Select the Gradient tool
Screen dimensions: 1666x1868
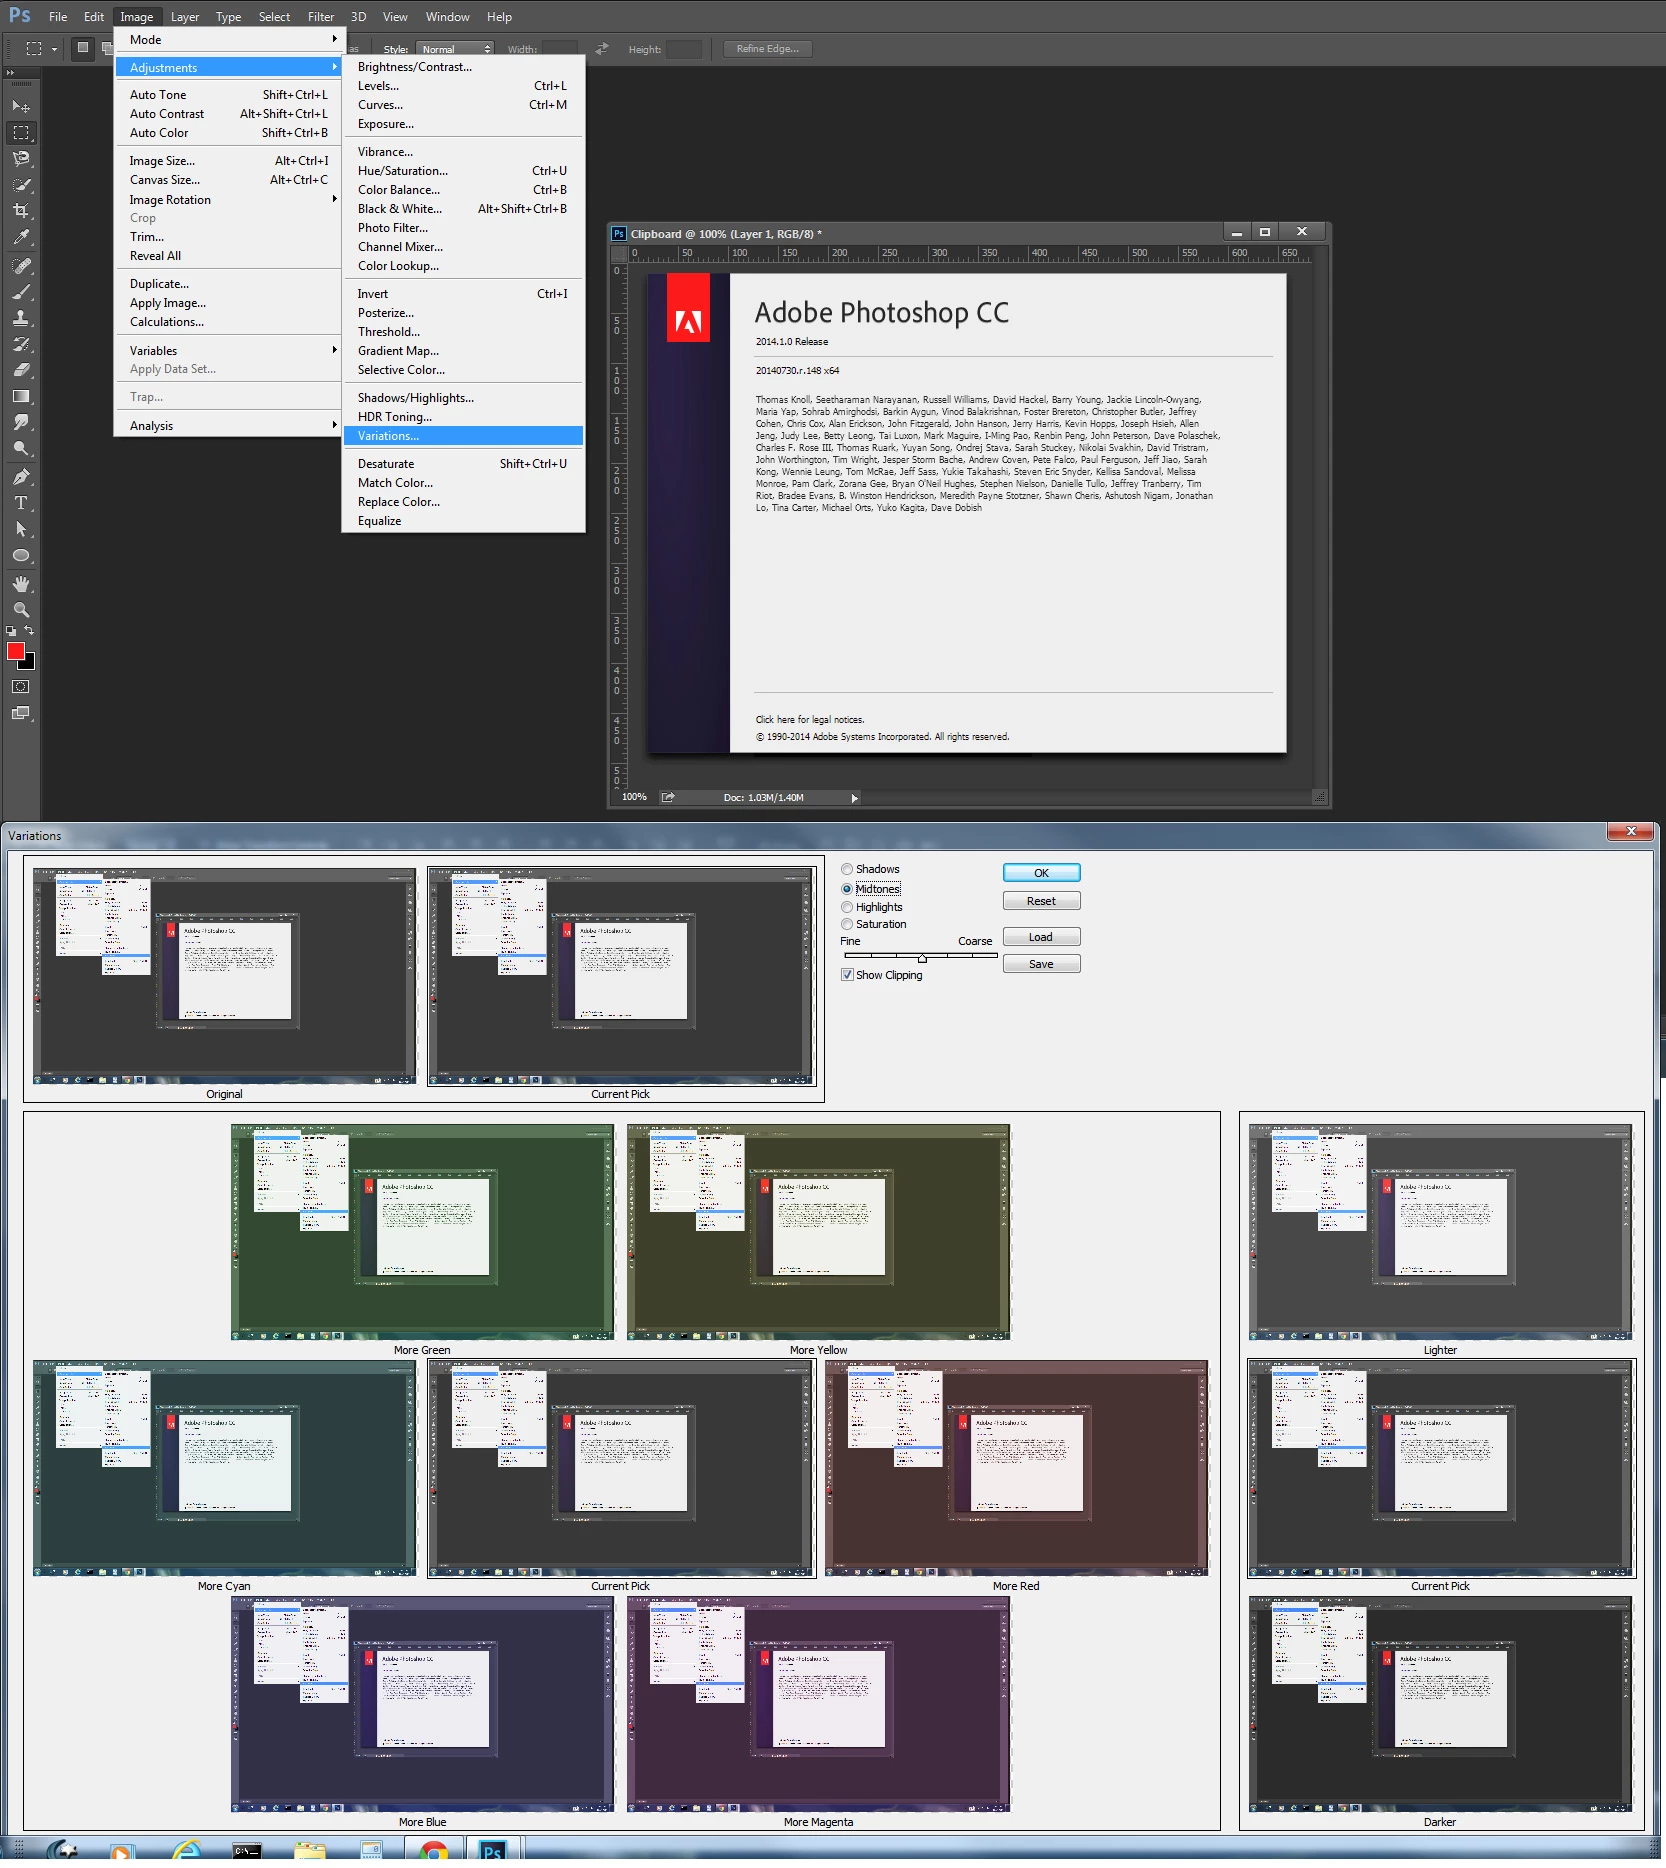20,396
